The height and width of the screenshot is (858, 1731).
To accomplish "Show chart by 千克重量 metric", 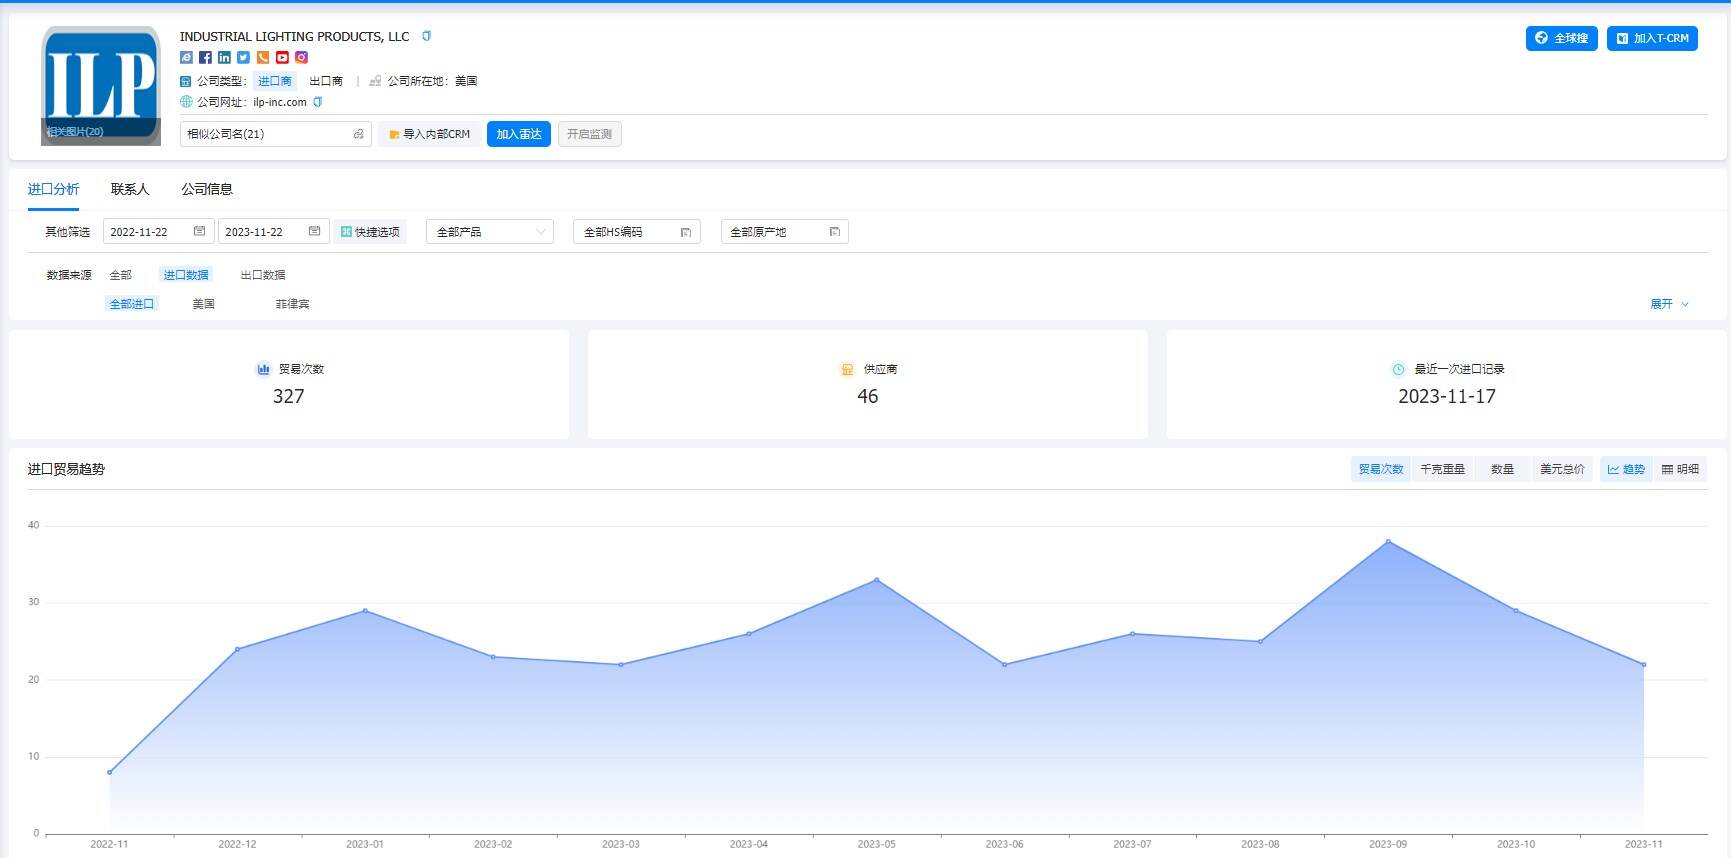I will tap(1442, 469).
